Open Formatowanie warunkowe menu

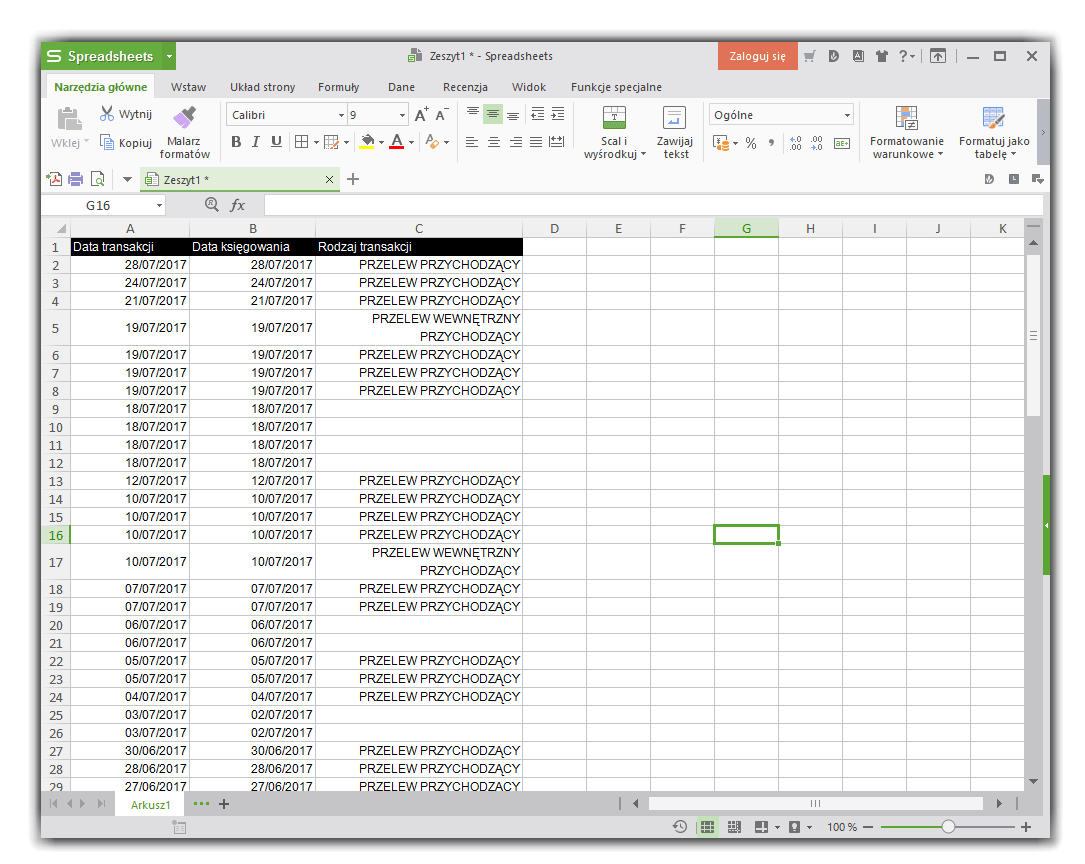(906, 133)
